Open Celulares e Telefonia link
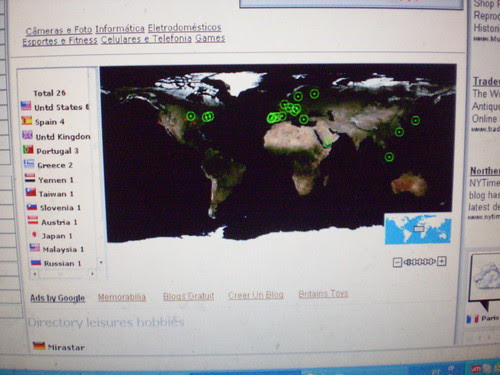The height and width of the screenshot is (375, 500). coord(146,39)
